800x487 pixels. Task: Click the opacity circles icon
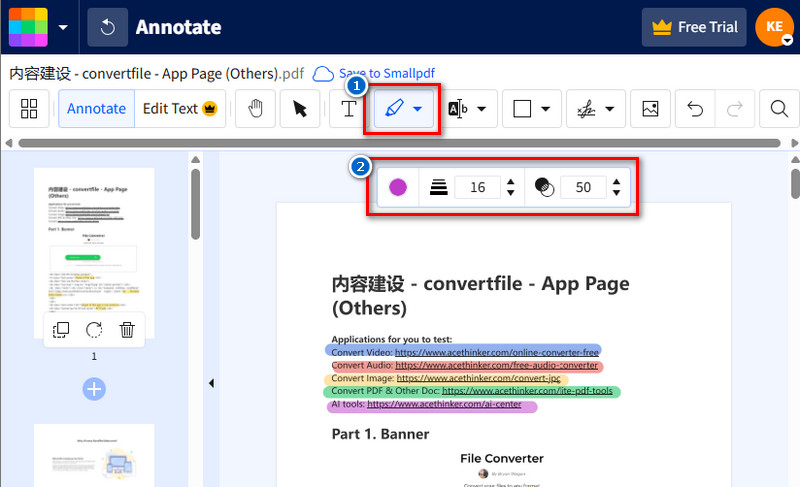tap(544, 187)
